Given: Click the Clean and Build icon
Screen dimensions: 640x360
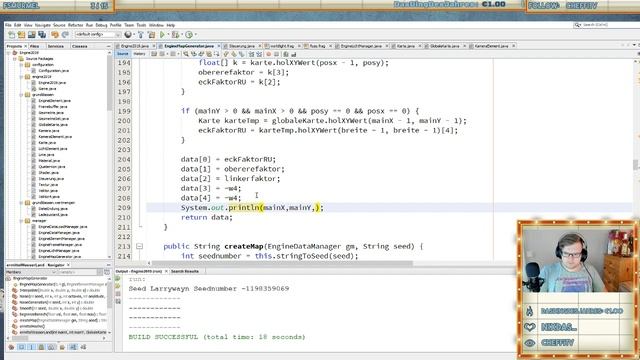Looking at the screenshot, I should tap(151, 35).
